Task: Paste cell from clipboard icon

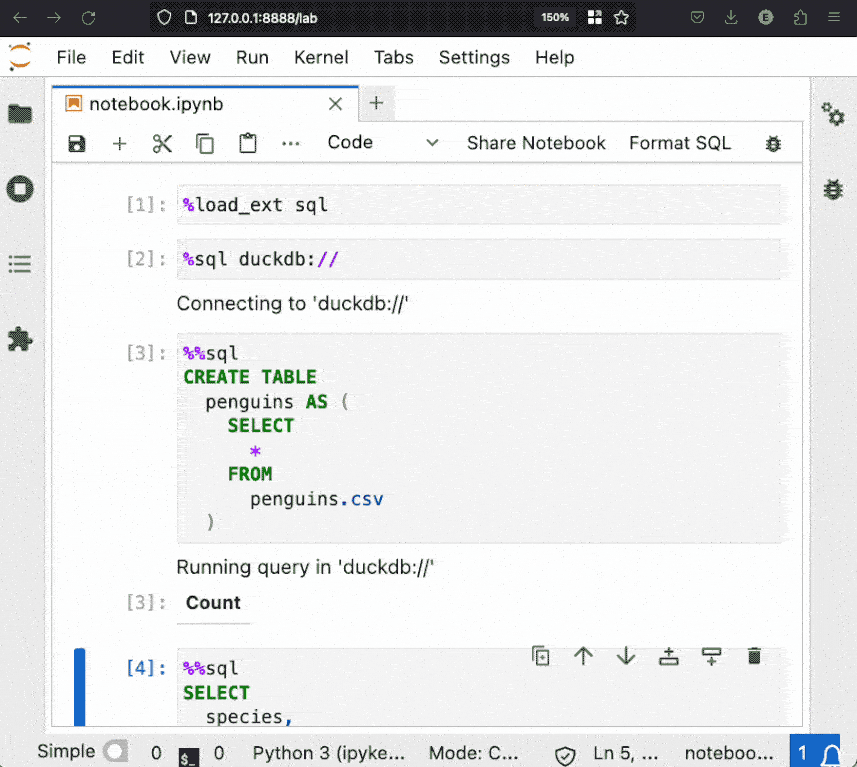Action: [x=248, y=143]
